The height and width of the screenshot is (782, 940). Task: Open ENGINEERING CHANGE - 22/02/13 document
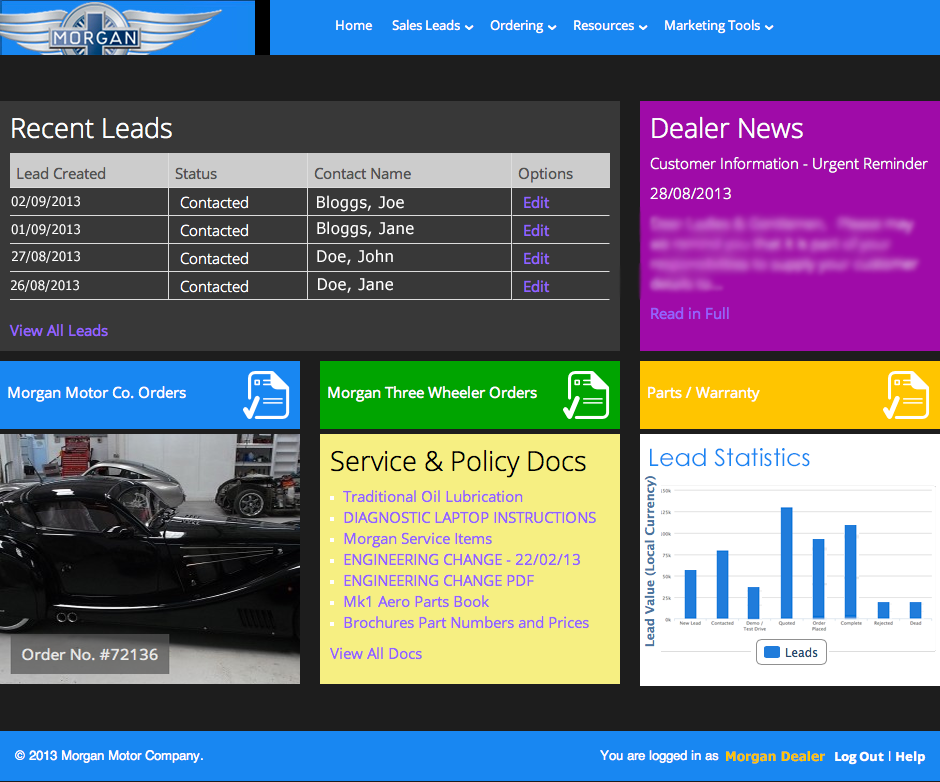462,560
